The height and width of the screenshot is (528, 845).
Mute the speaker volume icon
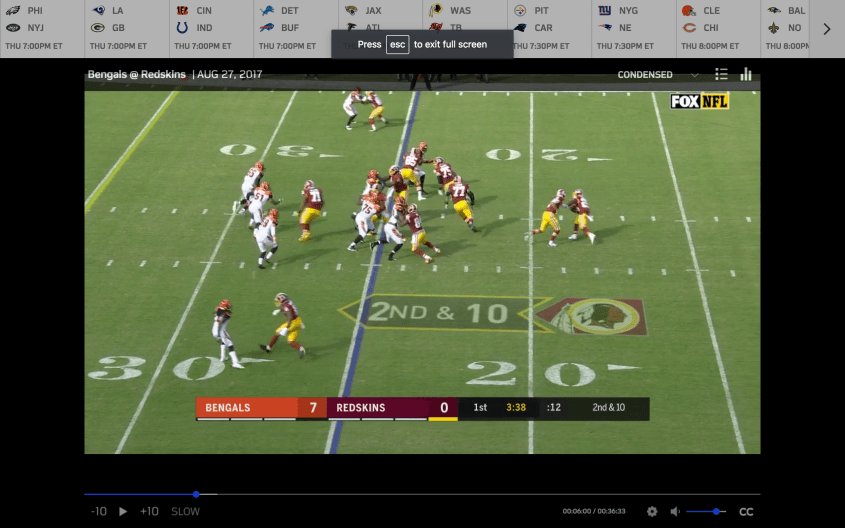pyautogui.click(x=675, y=511)
